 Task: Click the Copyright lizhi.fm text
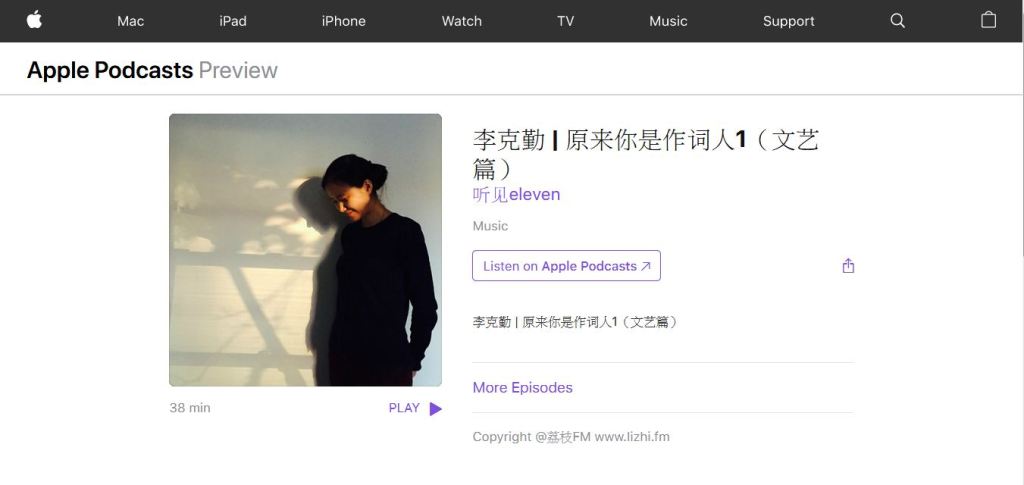pyautogui.click(x=571, y=437)
